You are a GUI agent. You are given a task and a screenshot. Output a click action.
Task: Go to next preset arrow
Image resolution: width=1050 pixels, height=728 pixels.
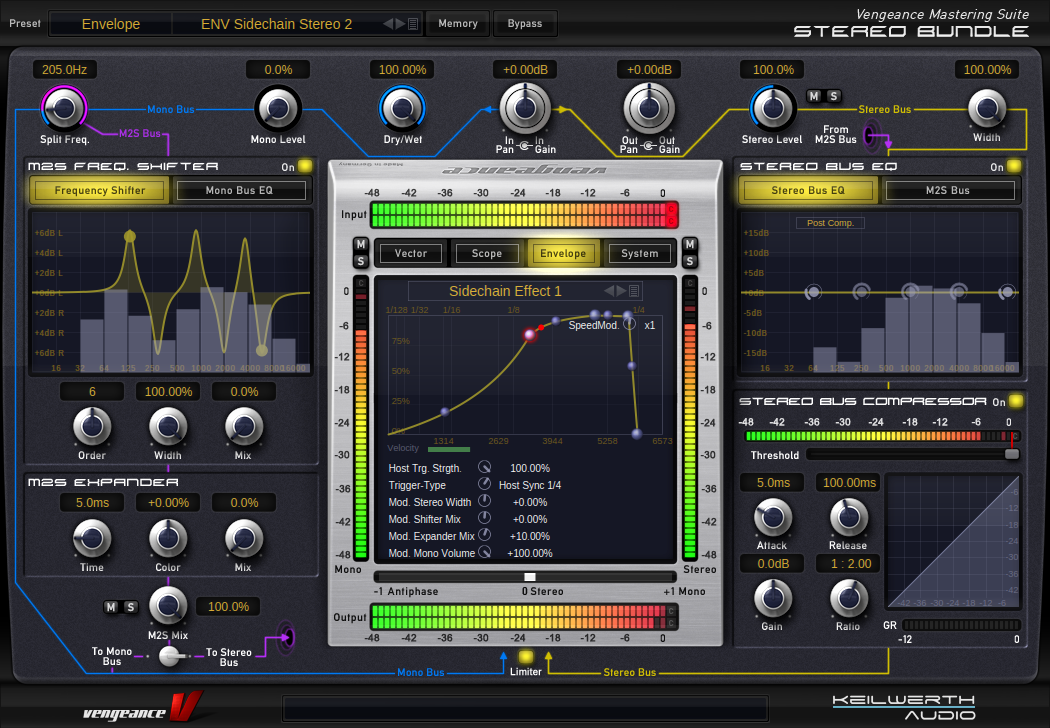tap(400, 24)
